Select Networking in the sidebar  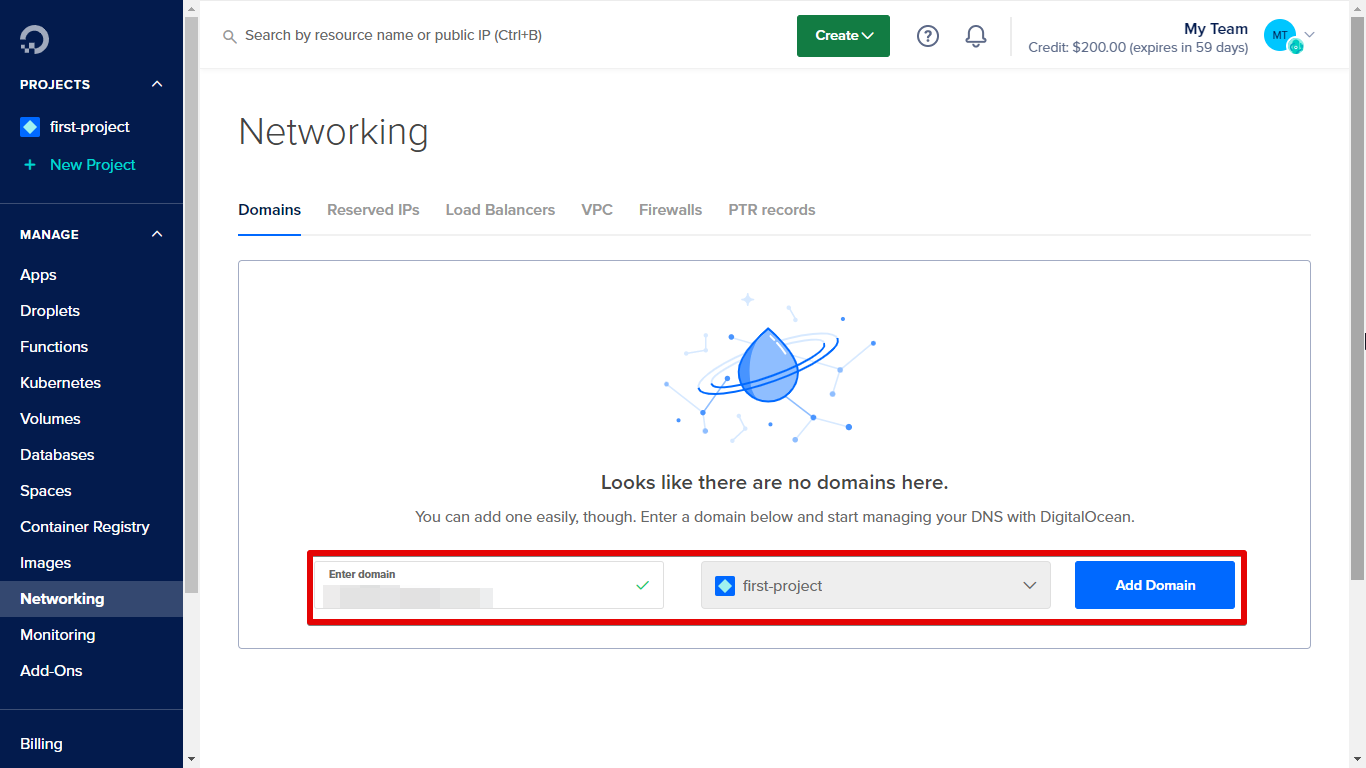coord(91,599)
